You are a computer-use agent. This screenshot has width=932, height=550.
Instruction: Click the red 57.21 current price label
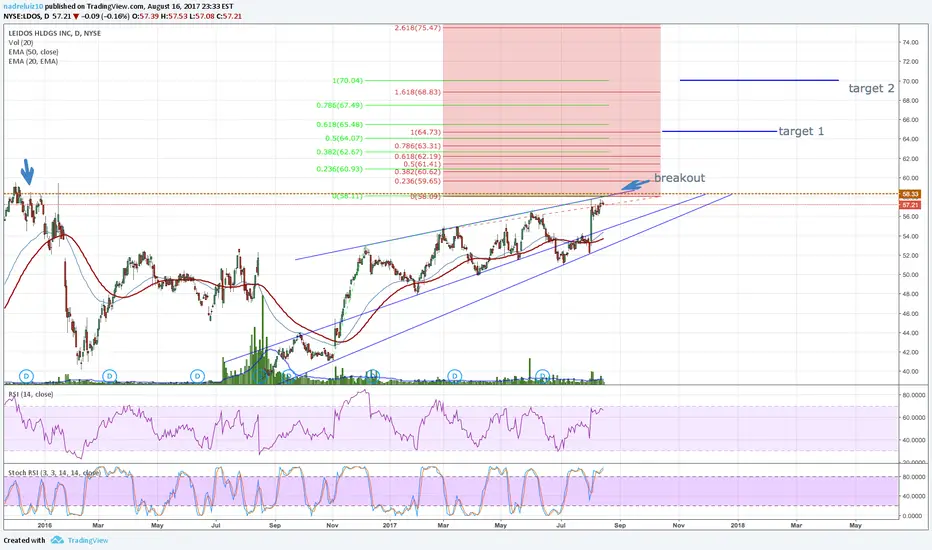(x=911, y=205)
